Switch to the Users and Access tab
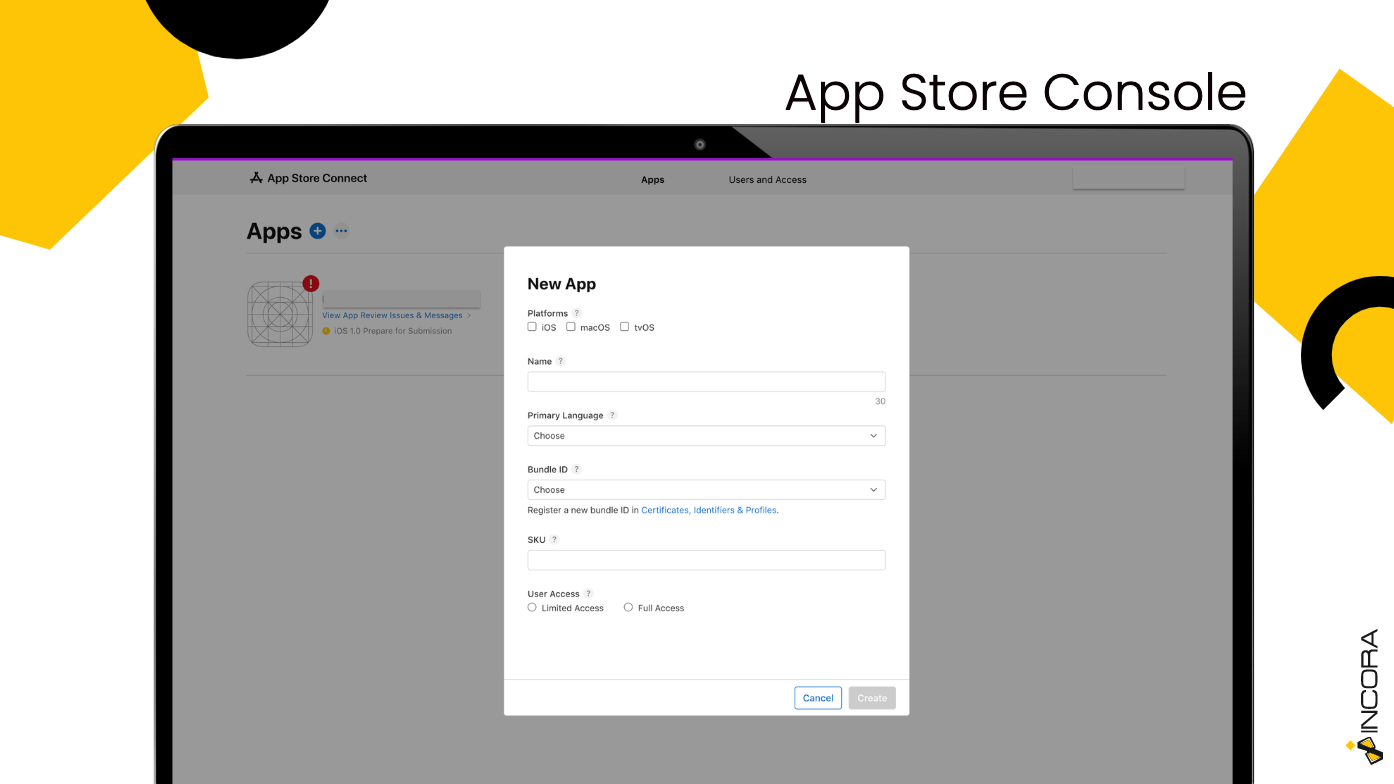This screenshot has width=1394, height=784. coord(768,180)
